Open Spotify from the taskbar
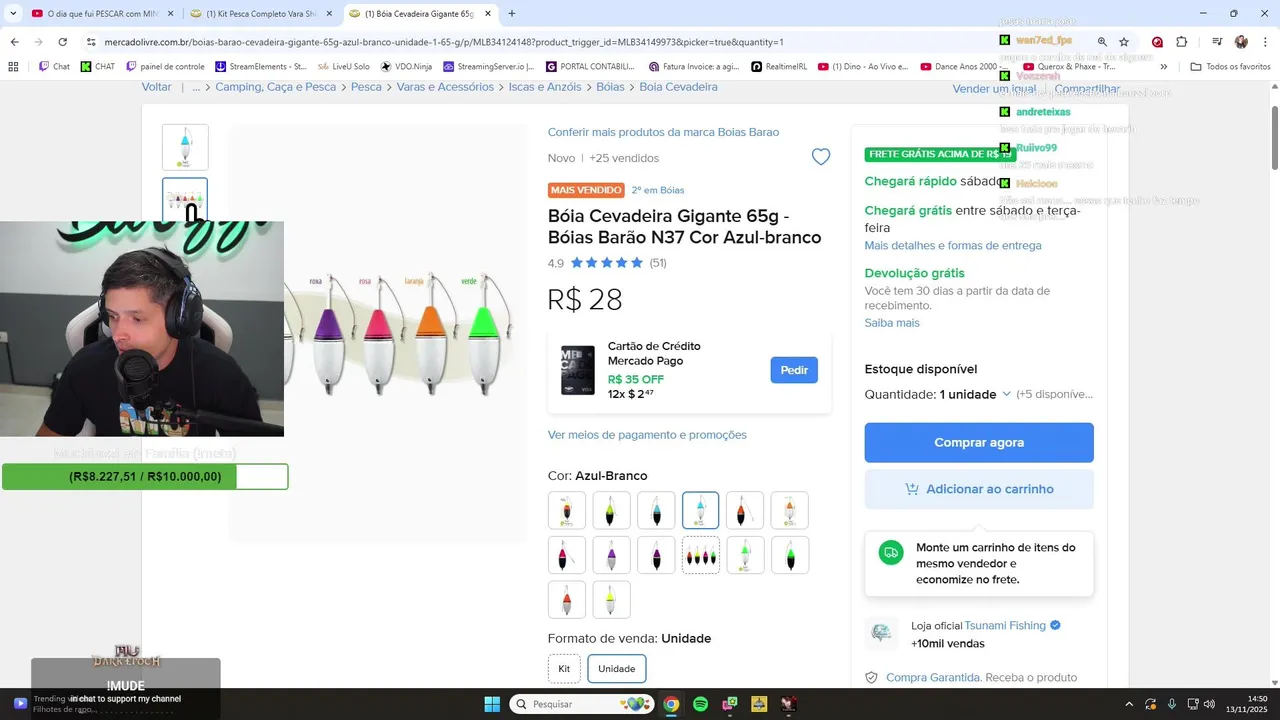 (701, 704)
